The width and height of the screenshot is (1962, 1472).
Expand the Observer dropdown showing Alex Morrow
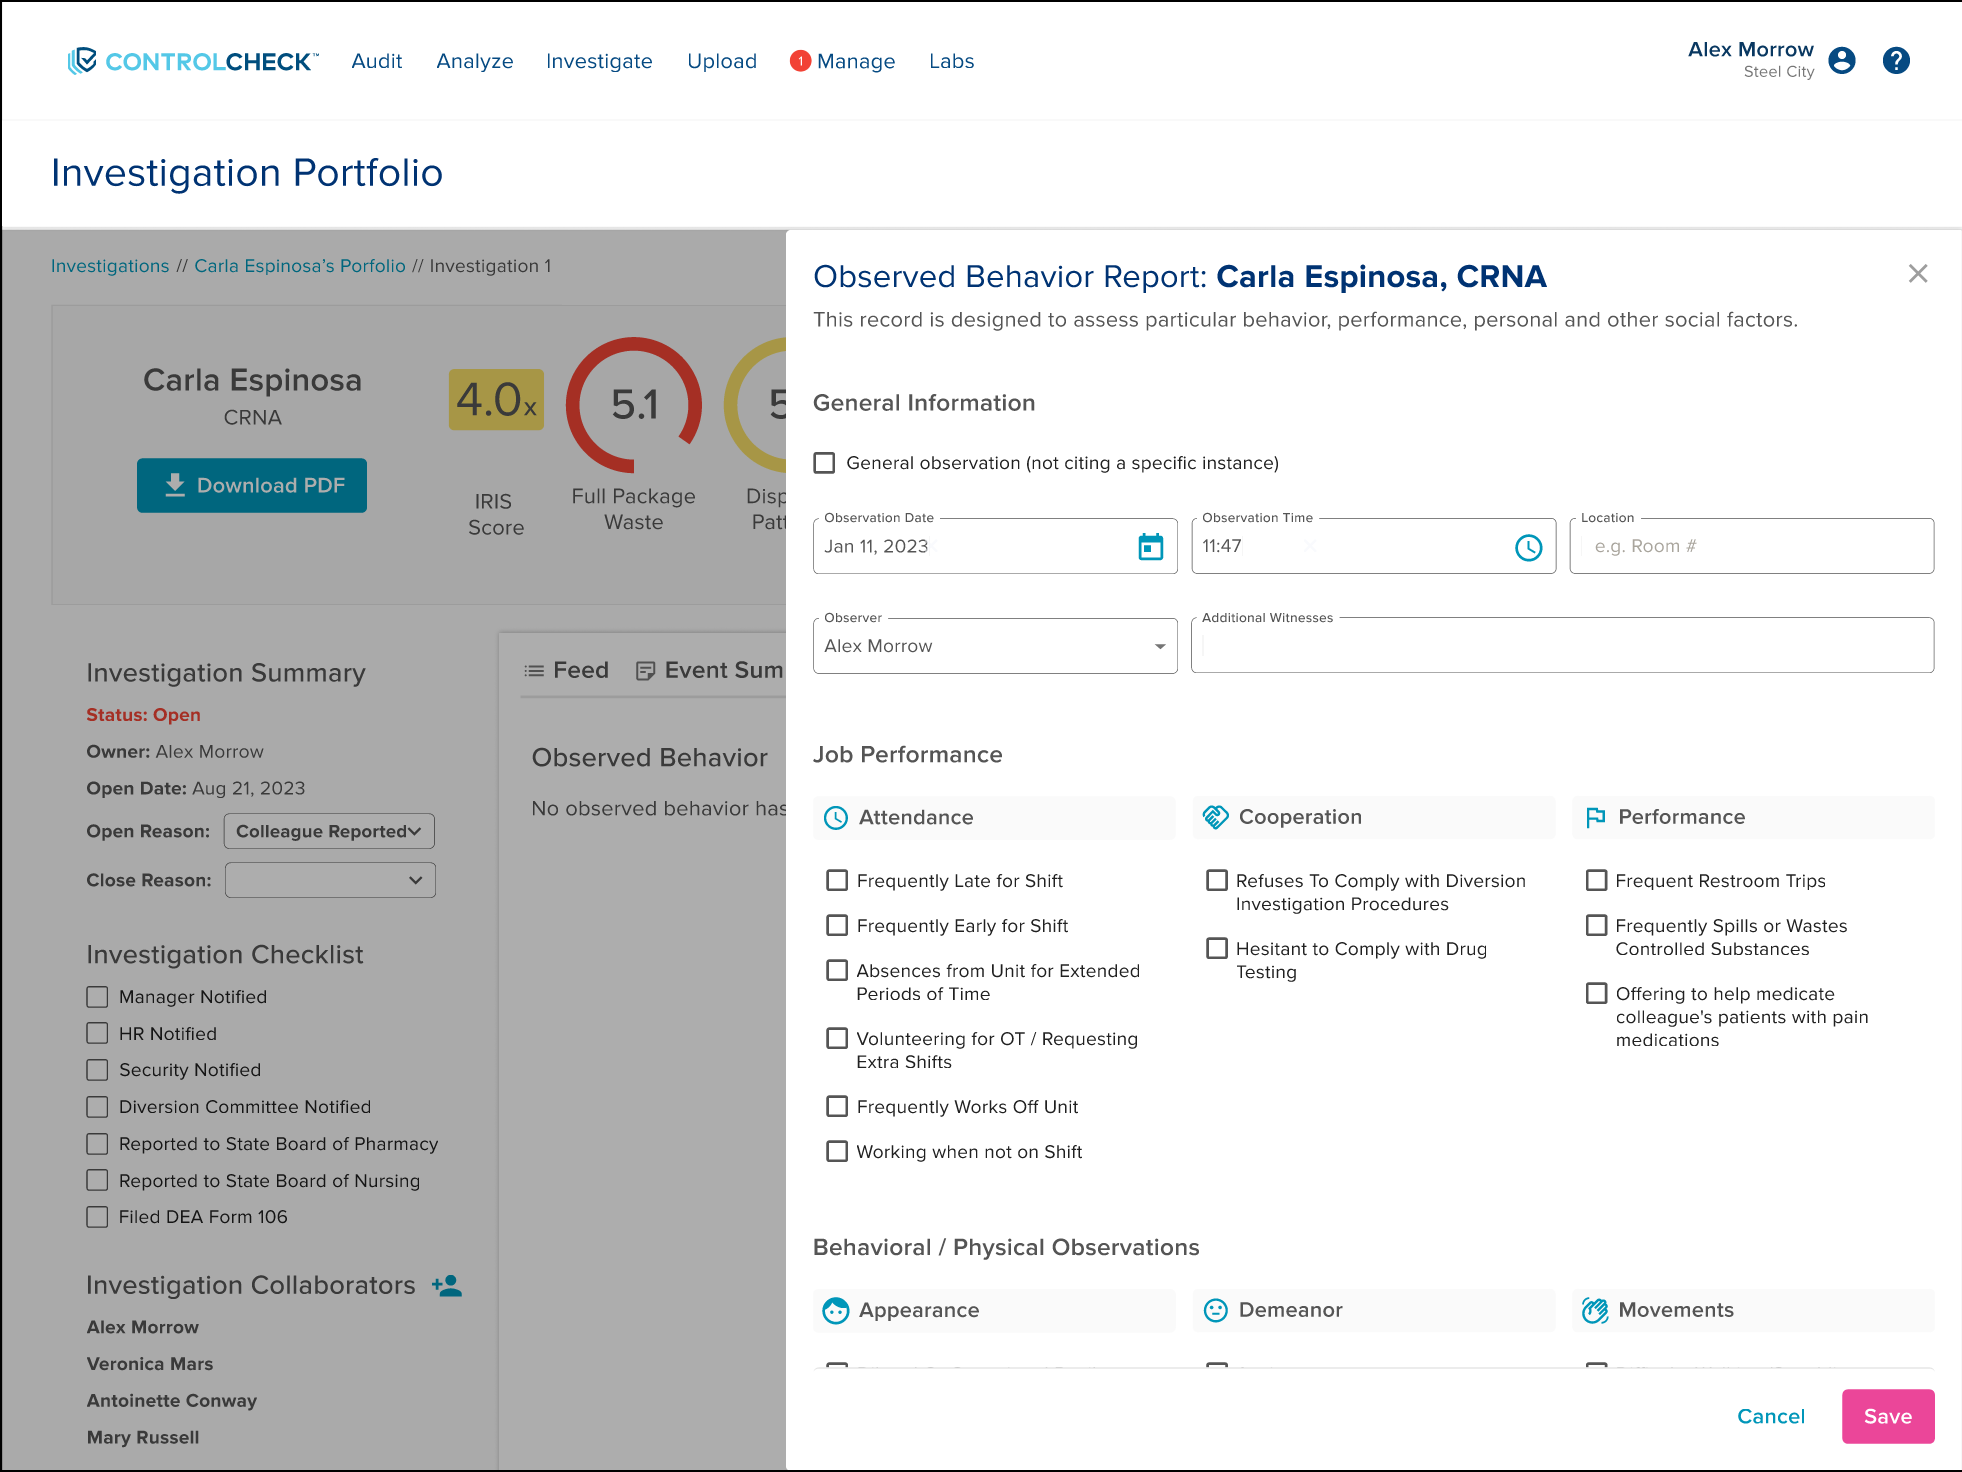(995, 646)
